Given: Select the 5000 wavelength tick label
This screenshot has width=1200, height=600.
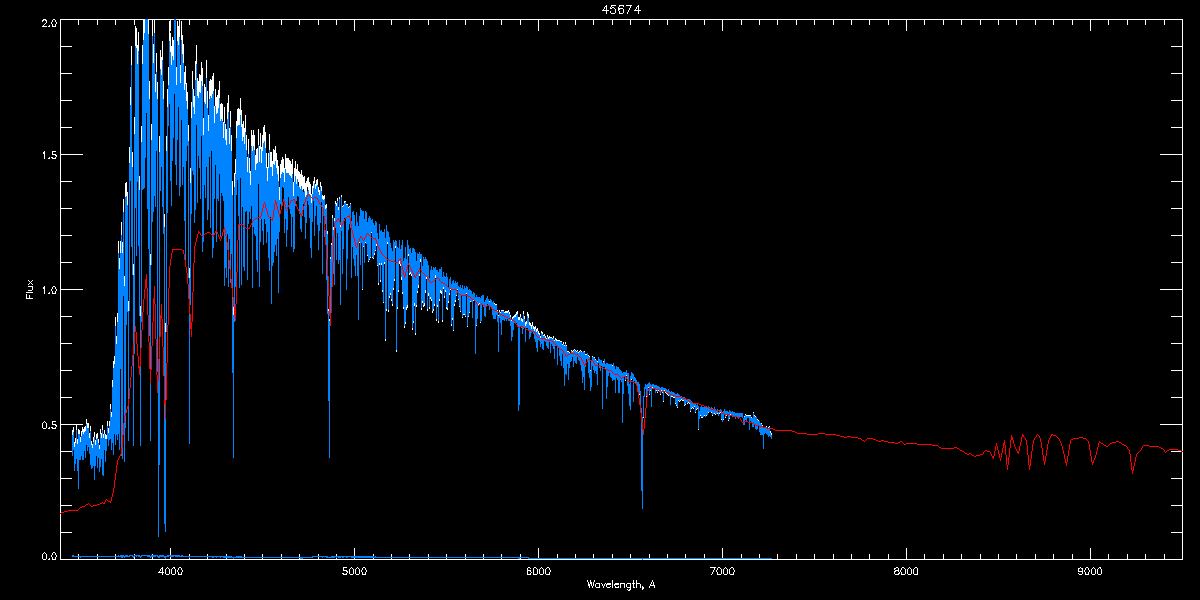Looking at the screenshot, I should [354, 572].
